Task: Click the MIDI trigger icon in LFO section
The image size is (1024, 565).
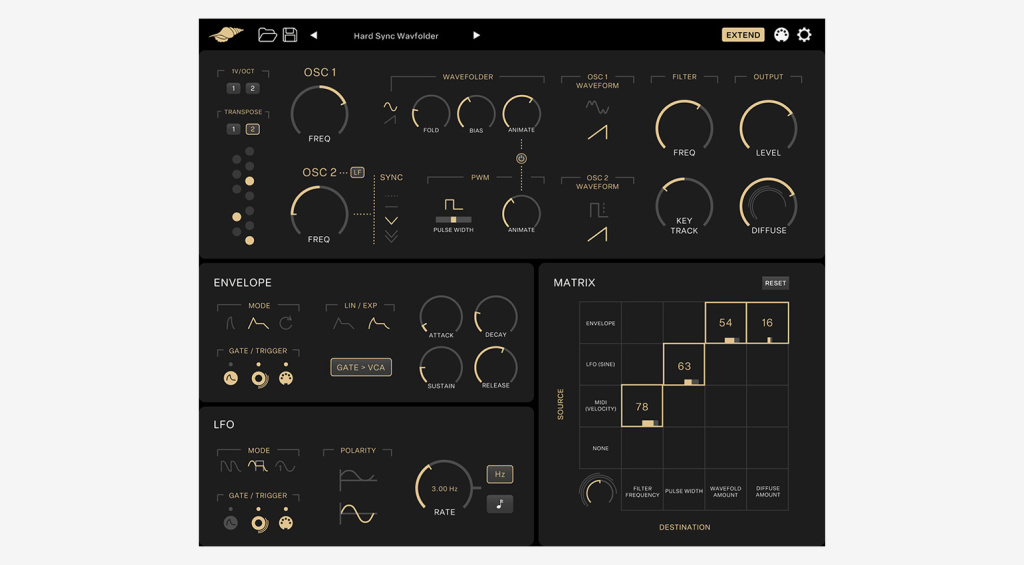Action: tap(286, 522)
